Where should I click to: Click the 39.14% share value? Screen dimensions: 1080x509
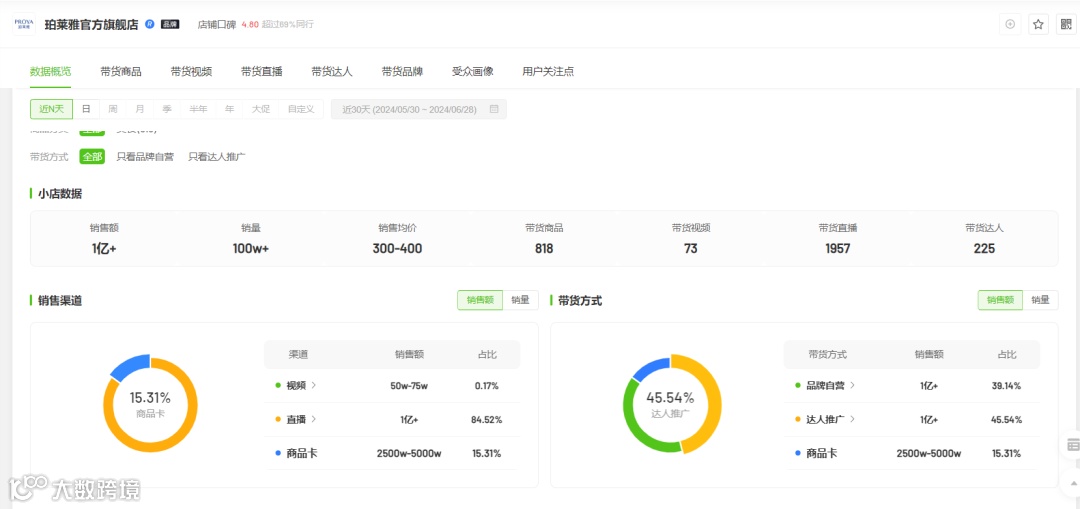coord(1006,386)
